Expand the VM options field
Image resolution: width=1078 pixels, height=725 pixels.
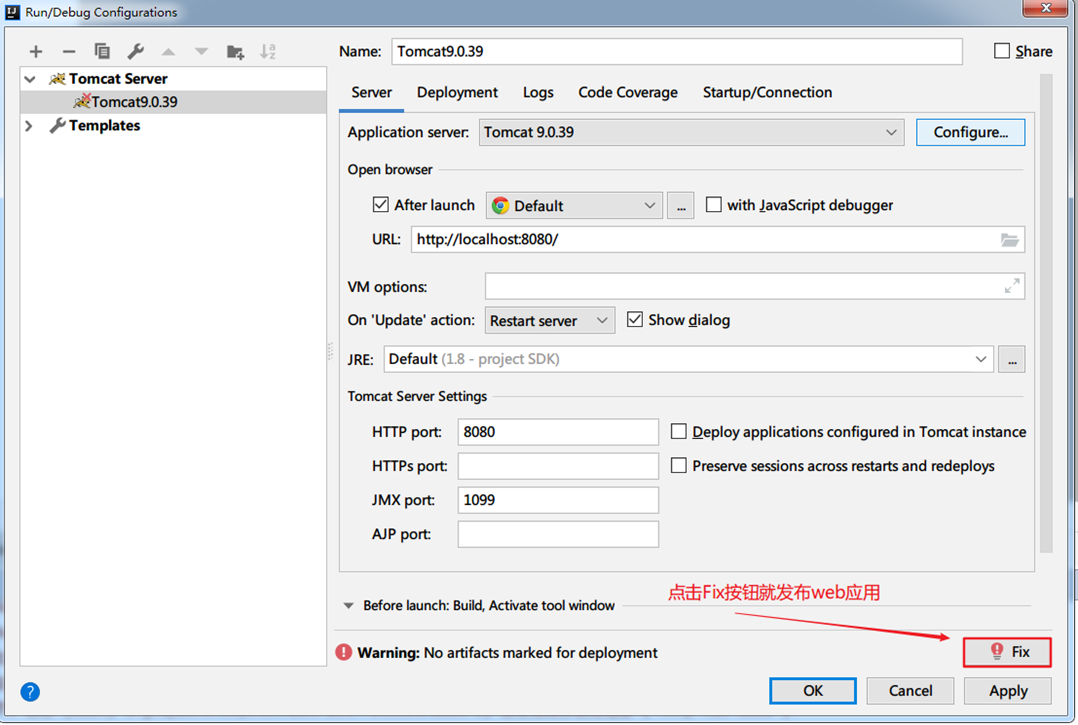(x=1011, y=287)
